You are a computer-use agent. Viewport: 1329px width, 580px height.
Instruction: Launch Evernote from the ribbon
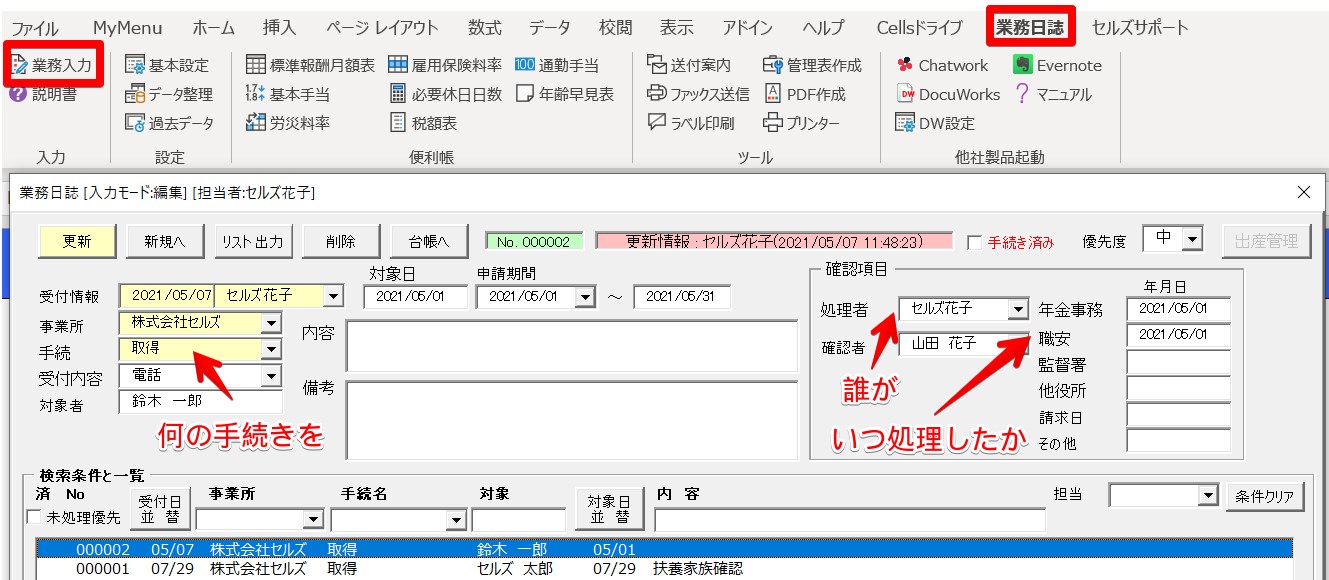(x=1057, y=66)
